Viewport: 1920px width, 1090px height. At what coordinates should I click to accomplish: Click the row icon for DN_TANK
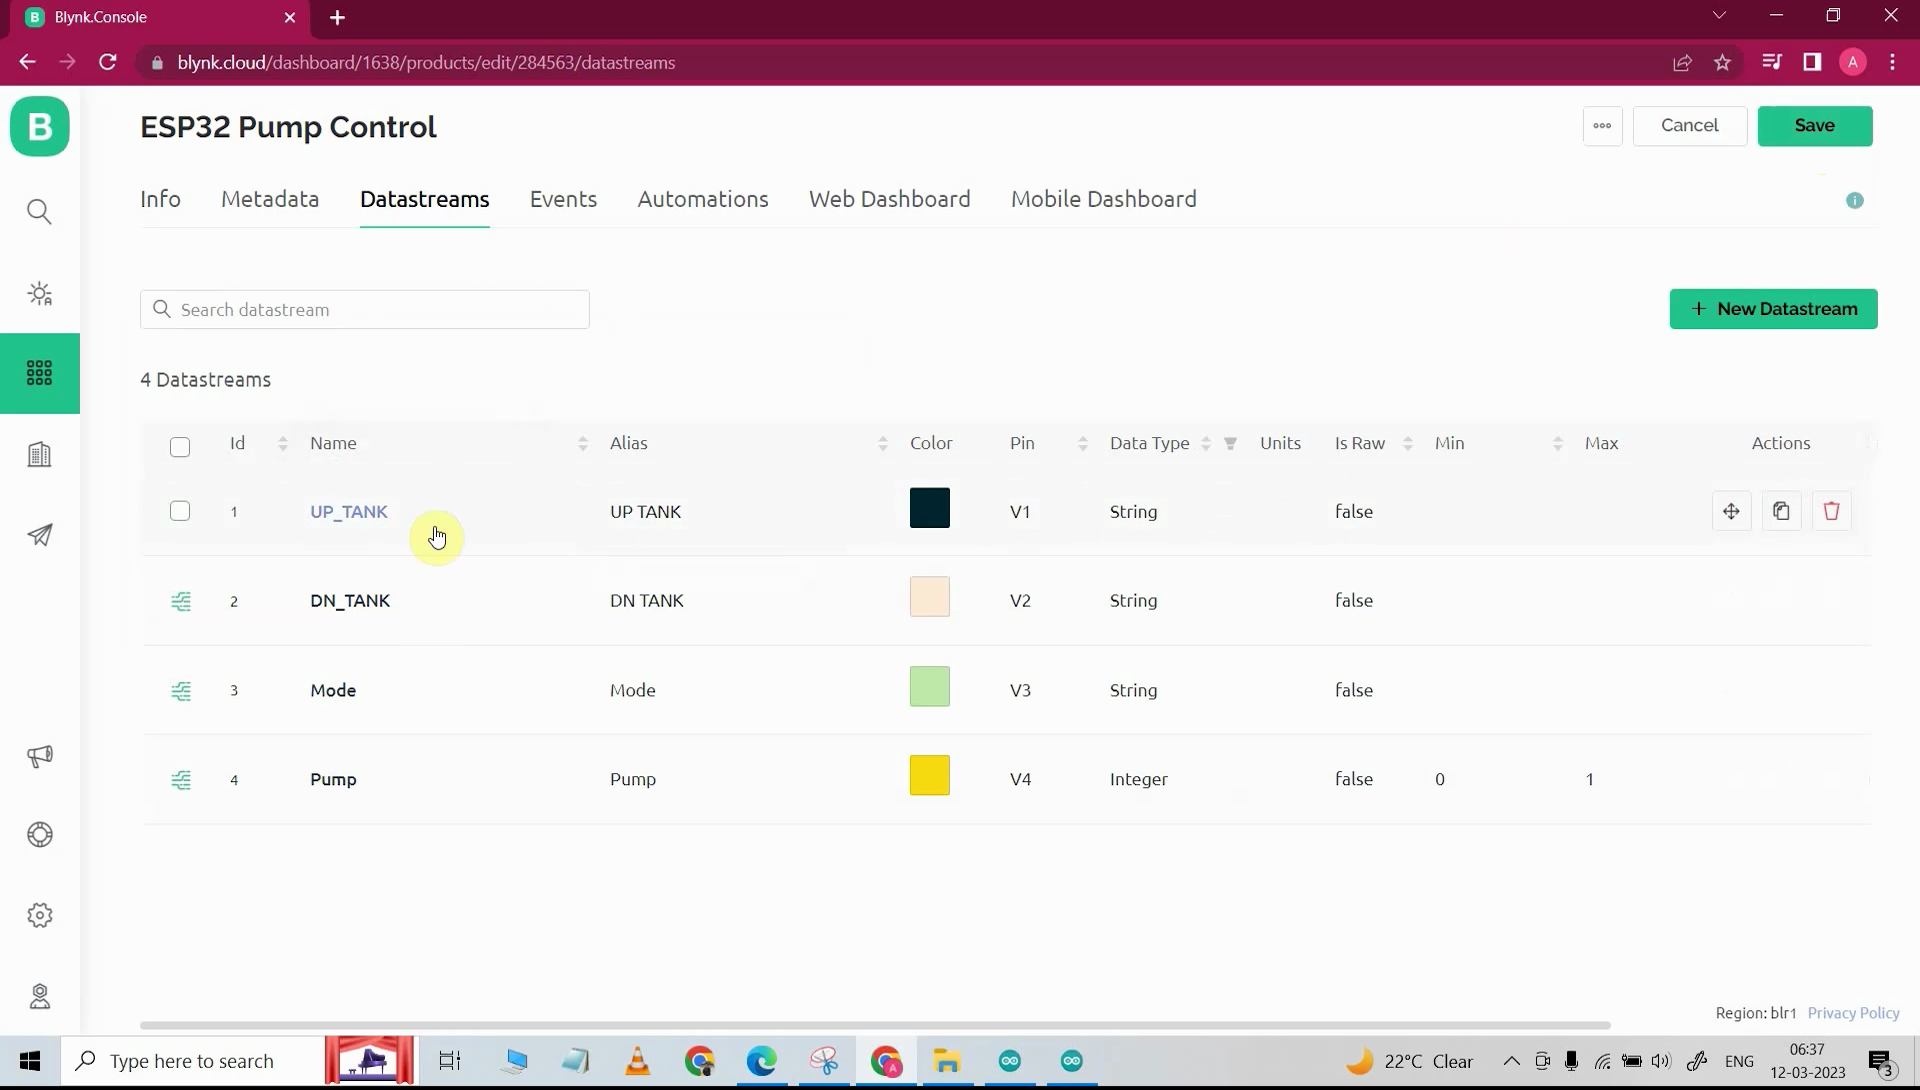[x=181, y=601]
